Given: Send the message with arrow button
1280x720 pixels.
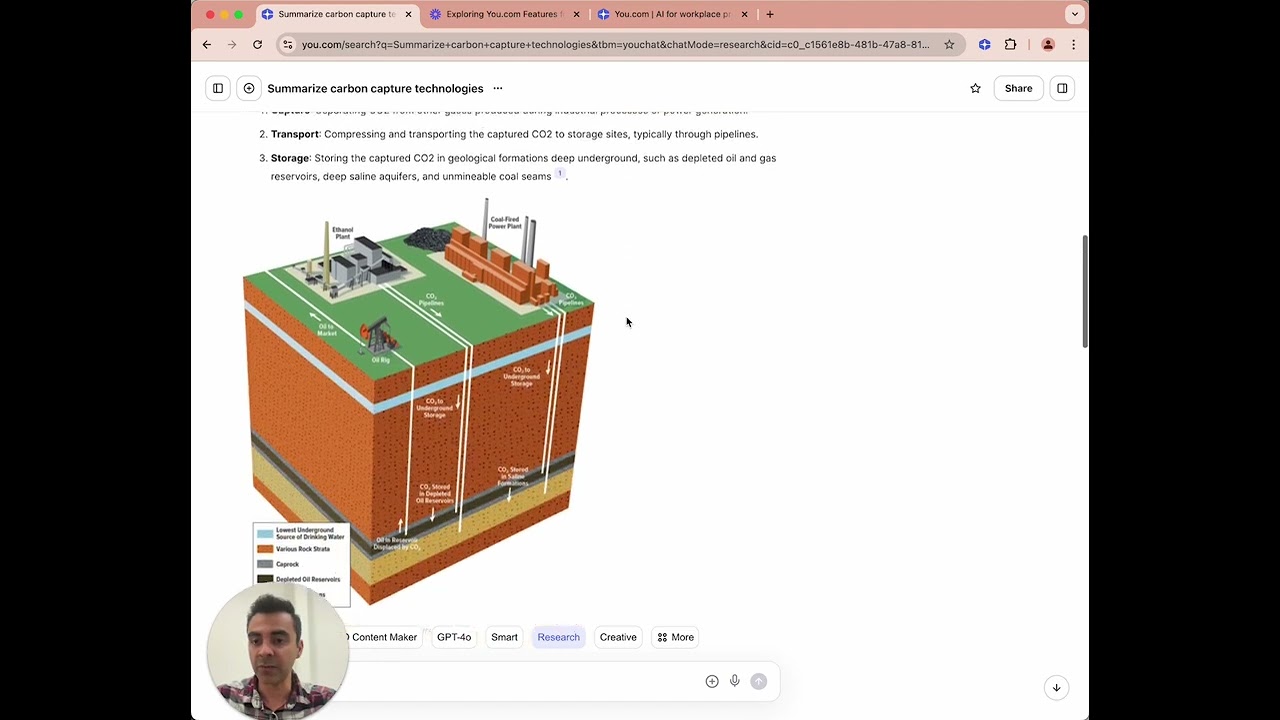Looking at the screenshot, I should (759, 681).
